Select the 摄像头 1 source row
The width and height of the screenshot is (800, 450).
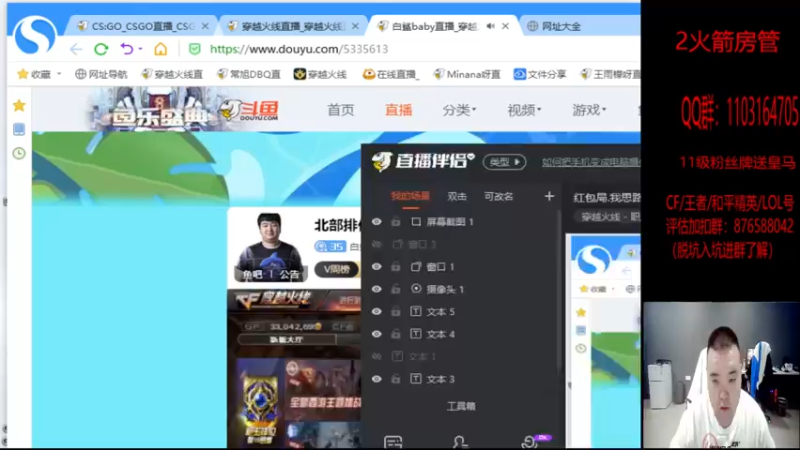(459, 289)
